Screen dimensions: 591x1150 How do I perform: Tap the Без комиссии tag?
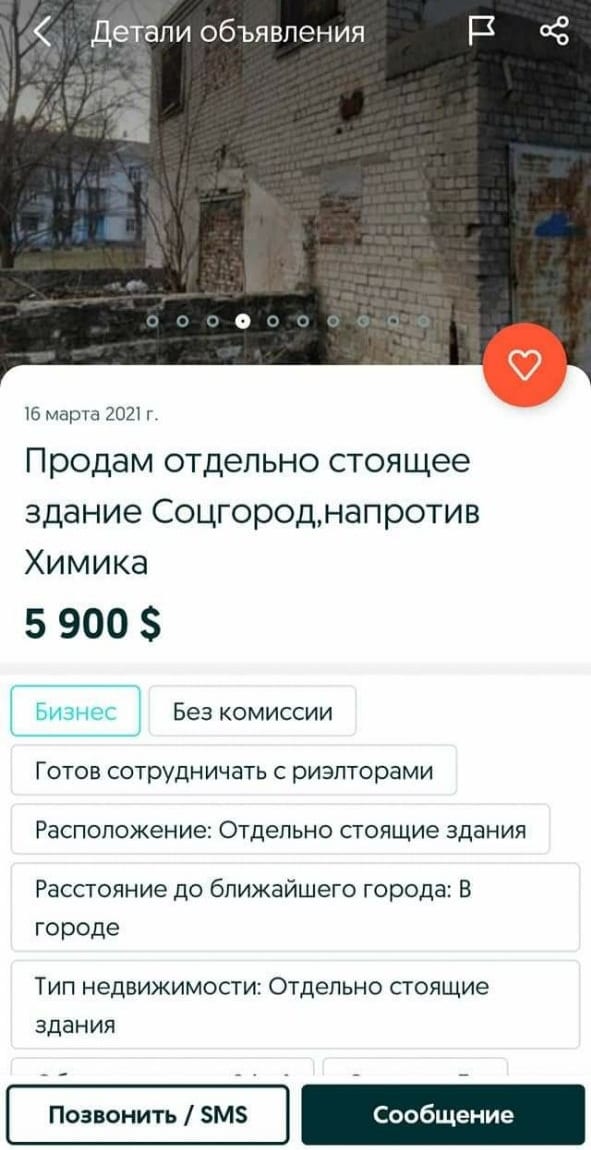252,711
